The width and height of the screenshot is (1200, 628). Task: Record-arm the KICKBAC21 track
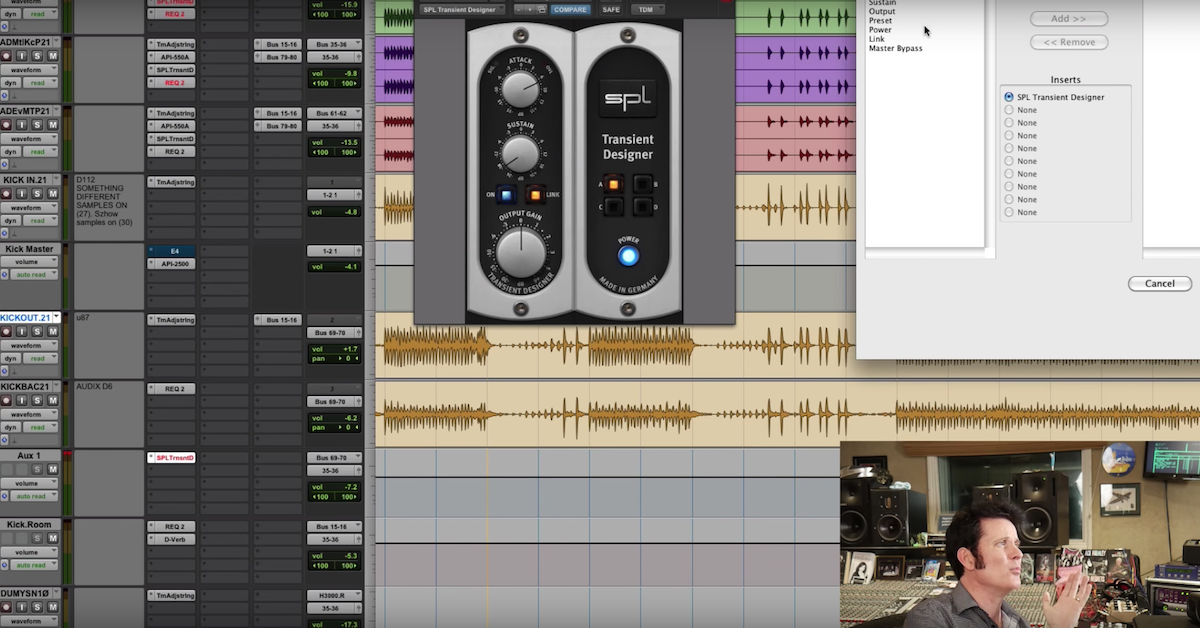tap(6, 400)
